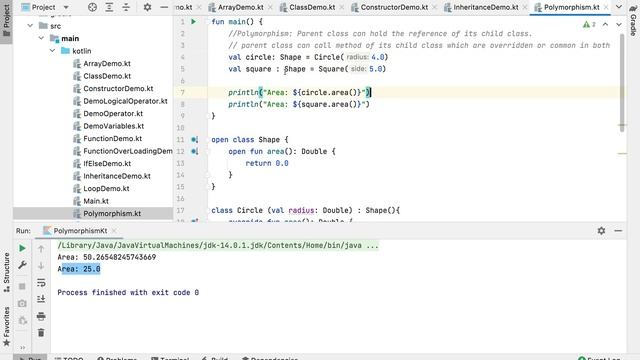Fold the Shape class at line 11
This screenshot has width=640, height=360.
[x=208, y=140]
